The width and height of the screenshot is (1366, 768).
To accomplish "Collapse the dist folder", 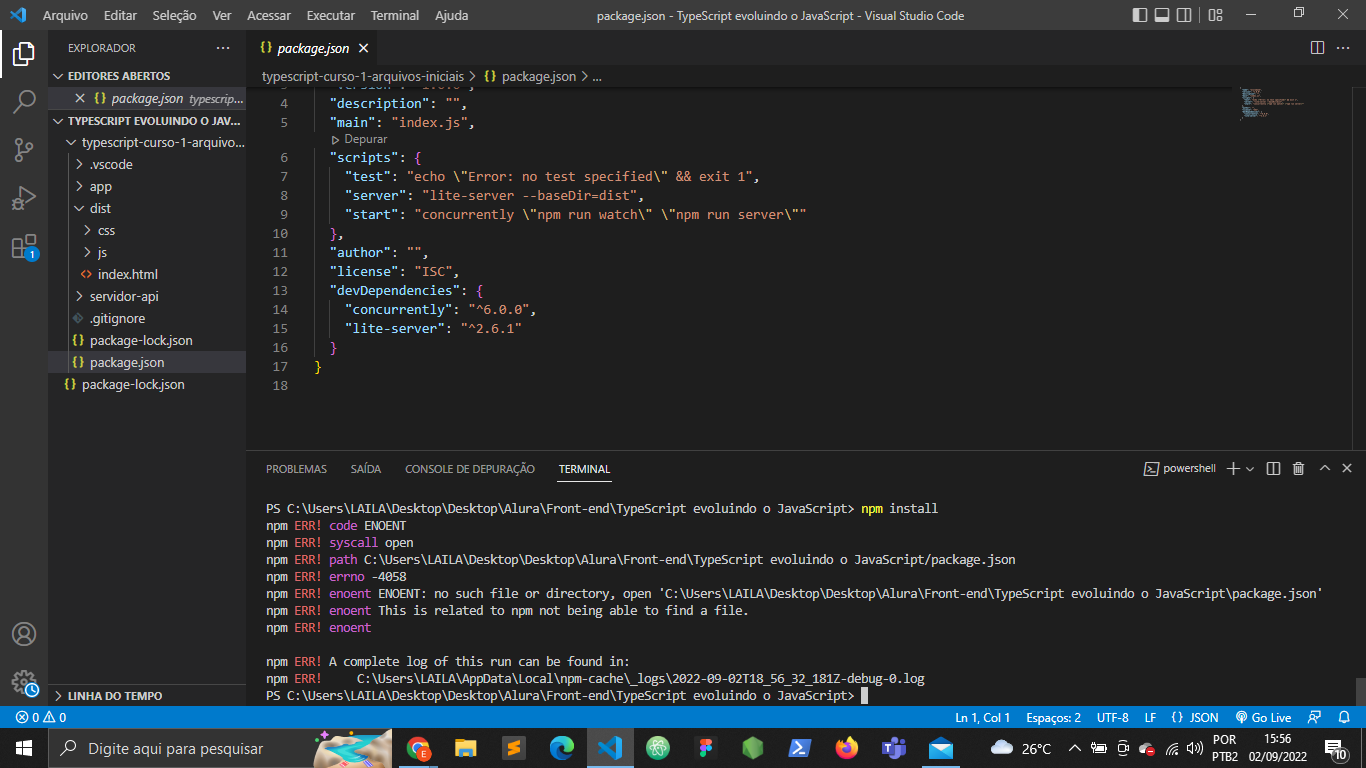I will [x=148, y=208].
